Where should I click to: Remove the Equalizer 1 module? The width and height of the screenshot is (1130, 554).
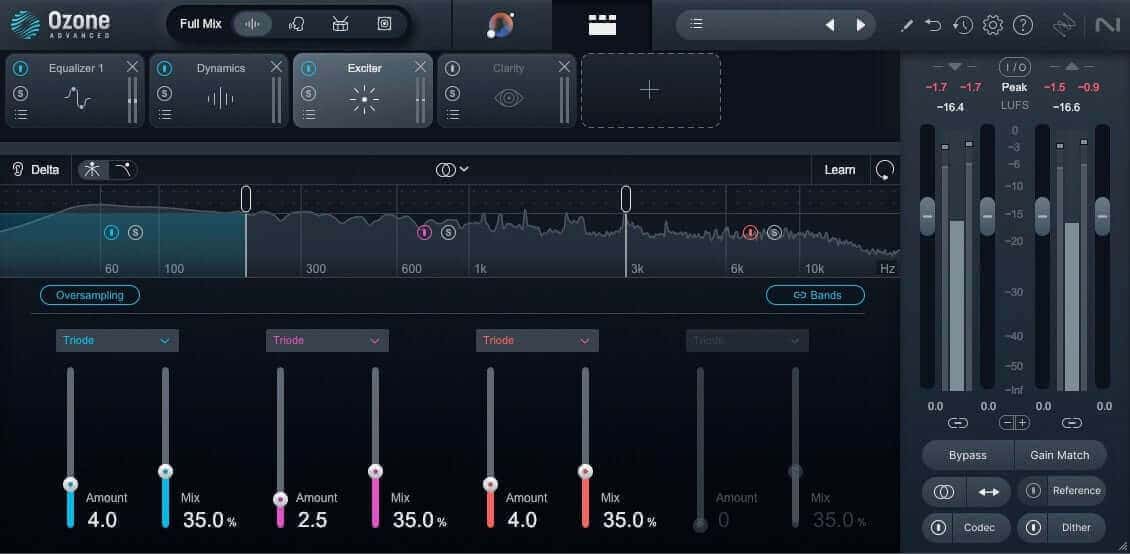132,66
